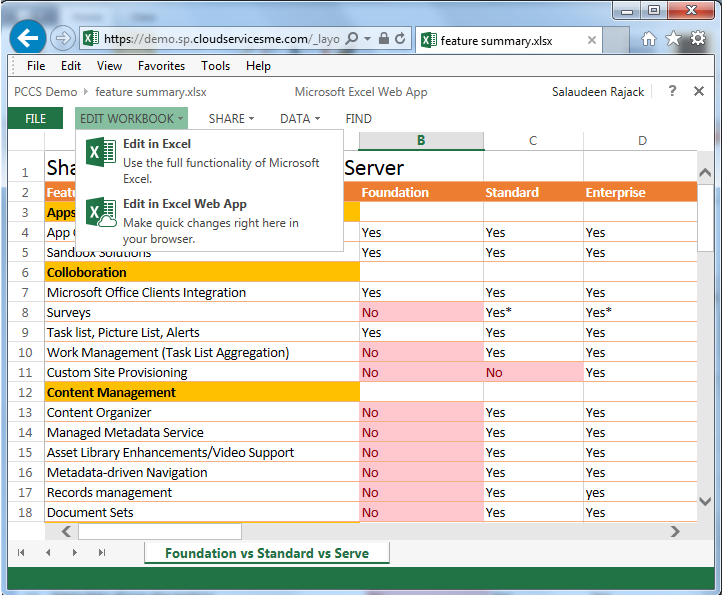Select the Surveys cell
722x595 pixels.
pyautogui.click(x=202, y=312)
